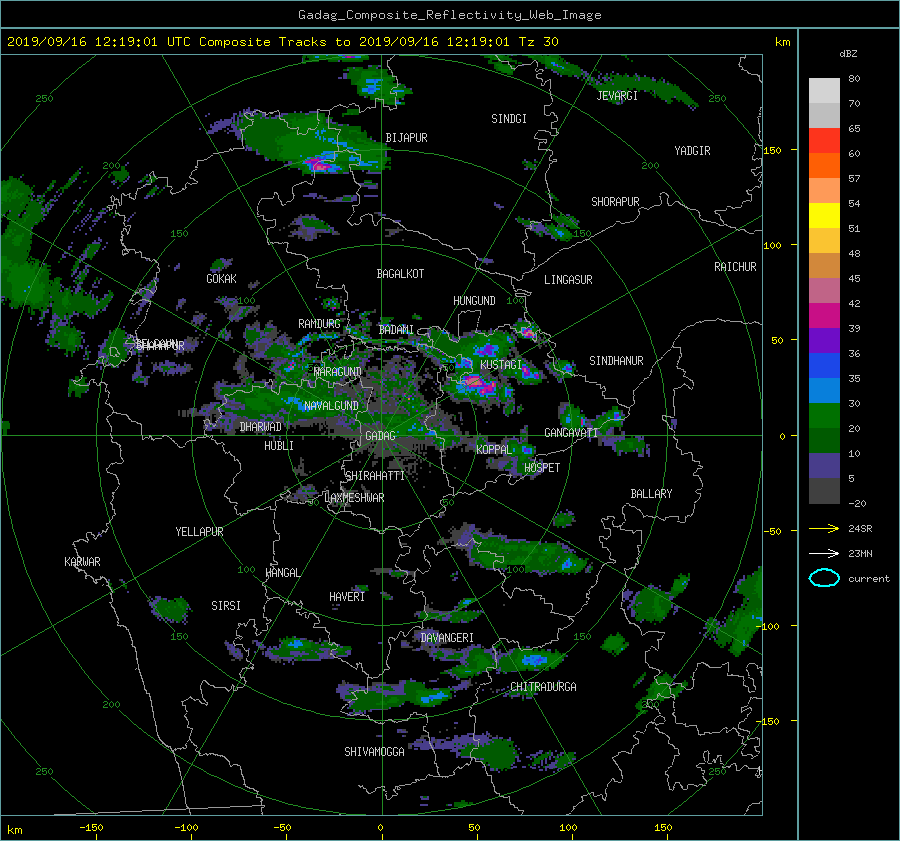The width and height of the screenshot is (900, 841).
Task: Click the HAVERI city label
Action: (x=347, y=598)
